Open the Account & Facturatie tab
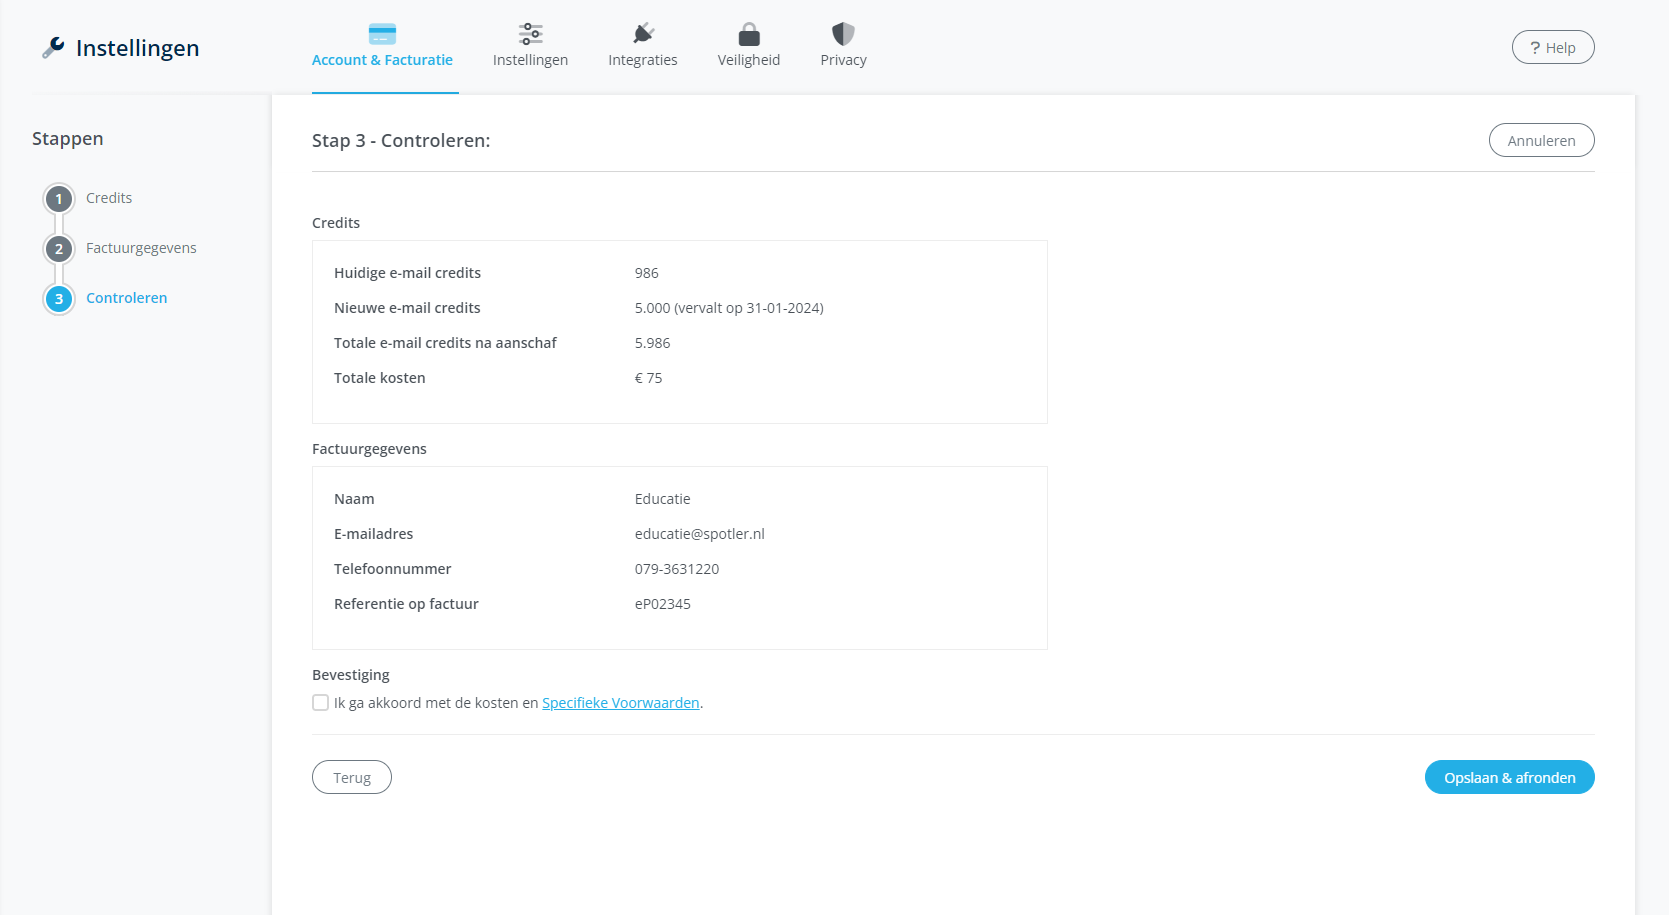This screenshot has width=1669, height=915. pos(382,60)
